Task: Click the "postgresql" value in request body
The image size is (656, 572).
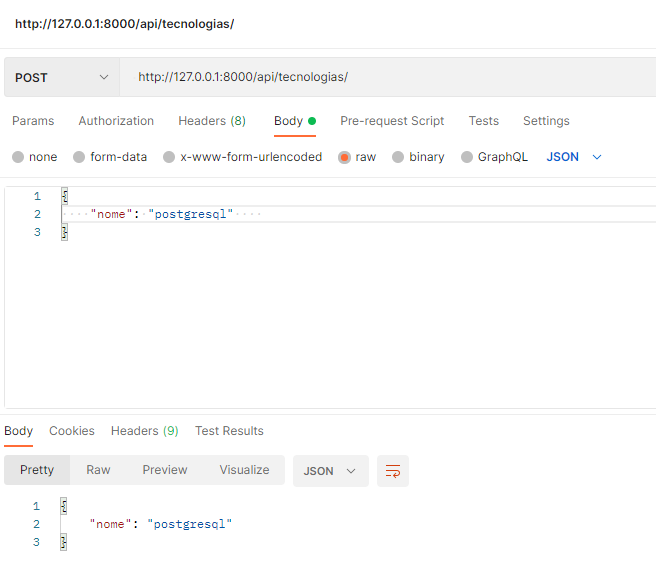Action: (x=190, y=214)
